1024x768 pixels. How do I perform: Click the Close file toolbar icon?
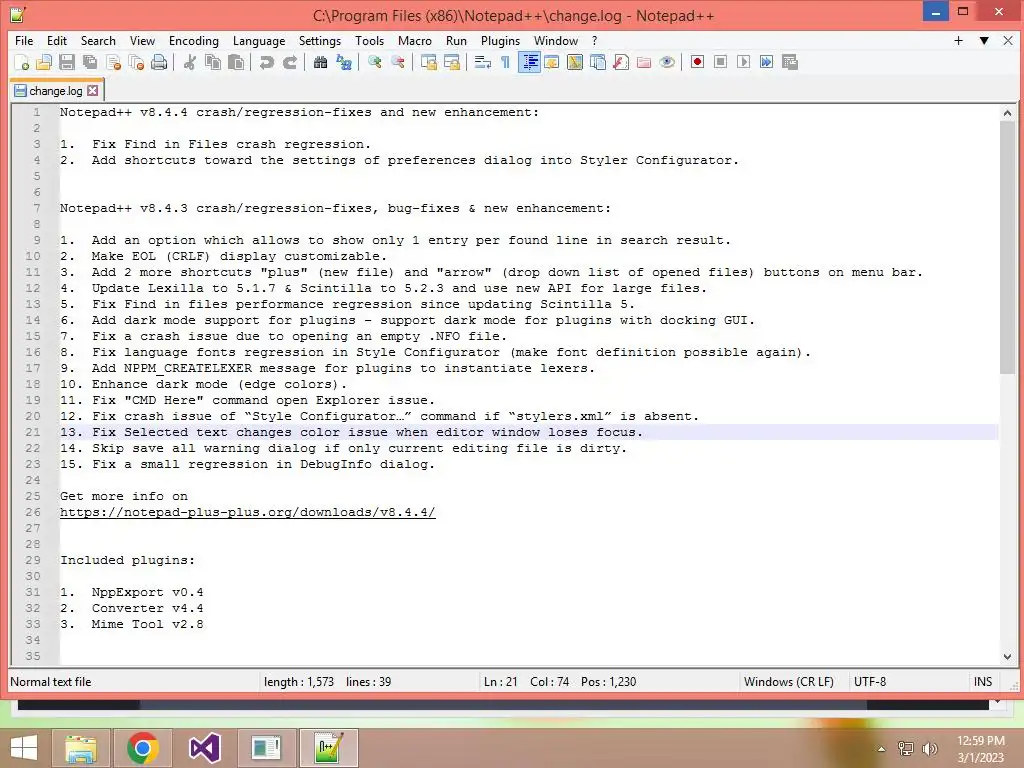(x=114, y=62)
